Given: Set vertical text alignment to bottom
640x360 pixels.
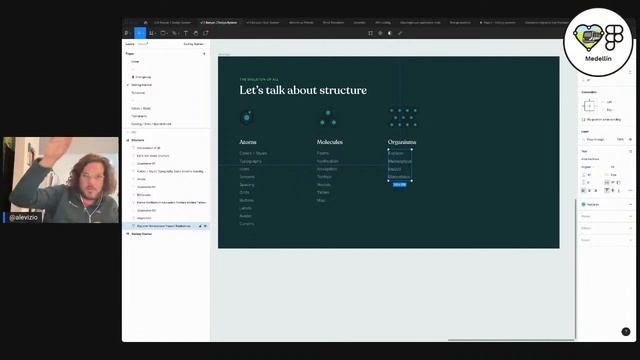Looking at the screenshot, I should pyautogui.click(x=619, y=191).
